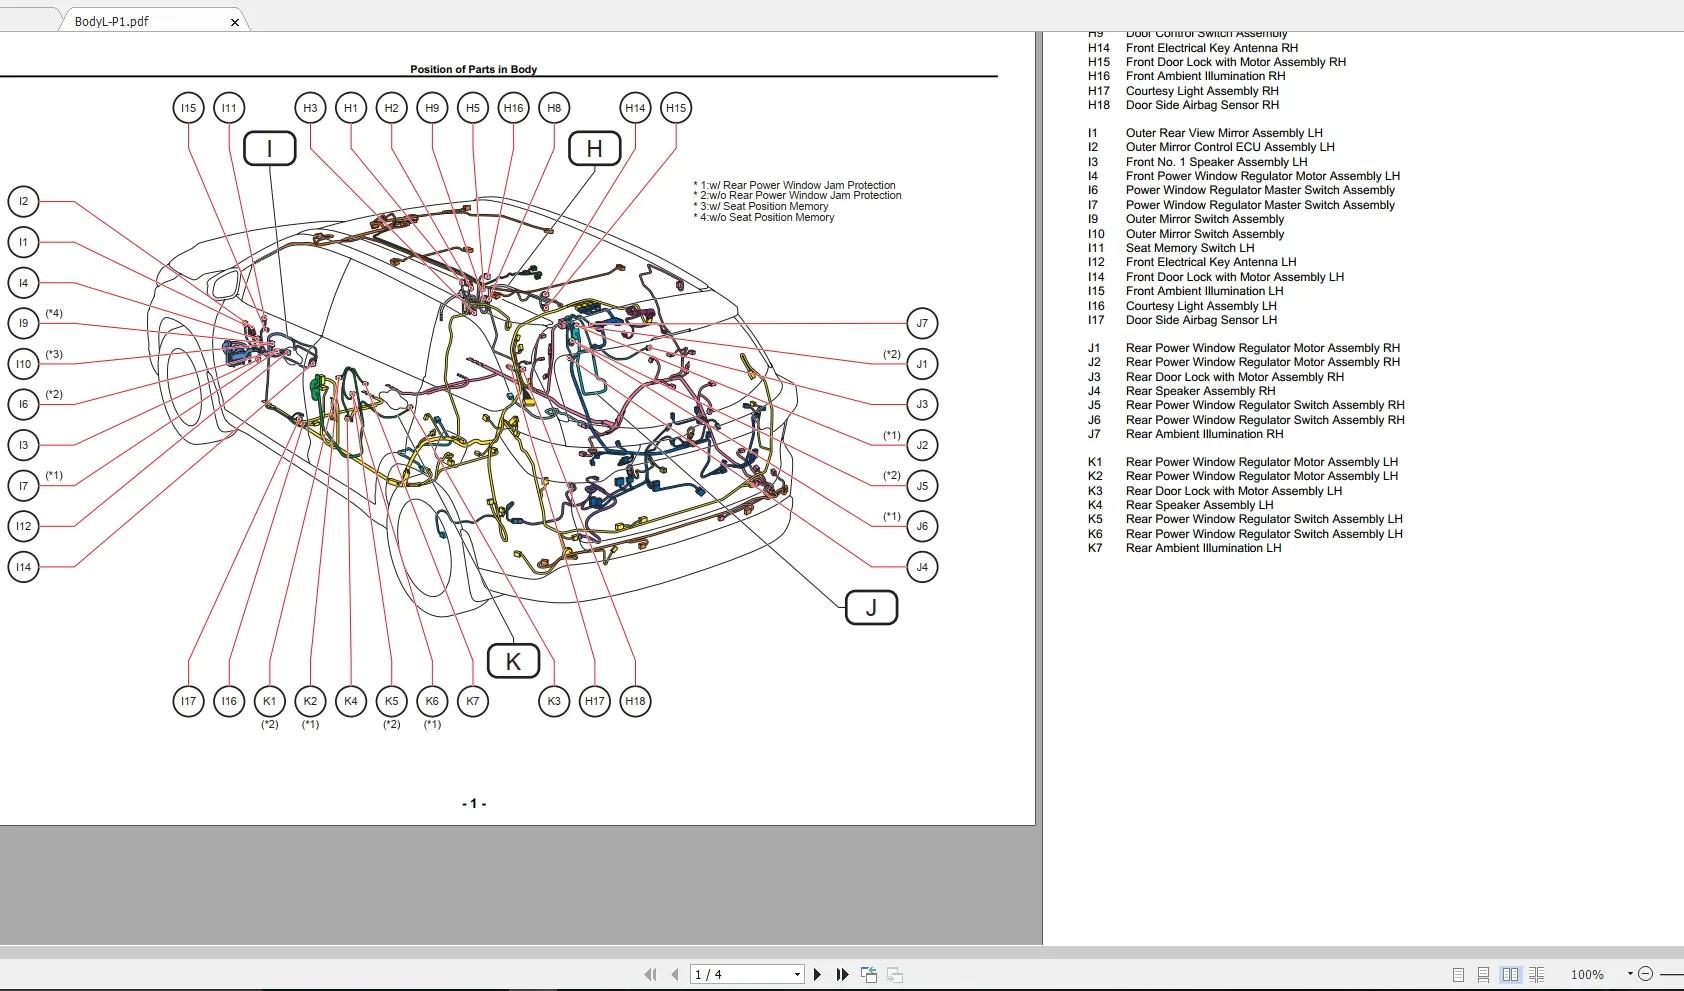
Task: Click 'Rear Ambient Illumination RH' entry
Action: click(x=1205, y=434)
